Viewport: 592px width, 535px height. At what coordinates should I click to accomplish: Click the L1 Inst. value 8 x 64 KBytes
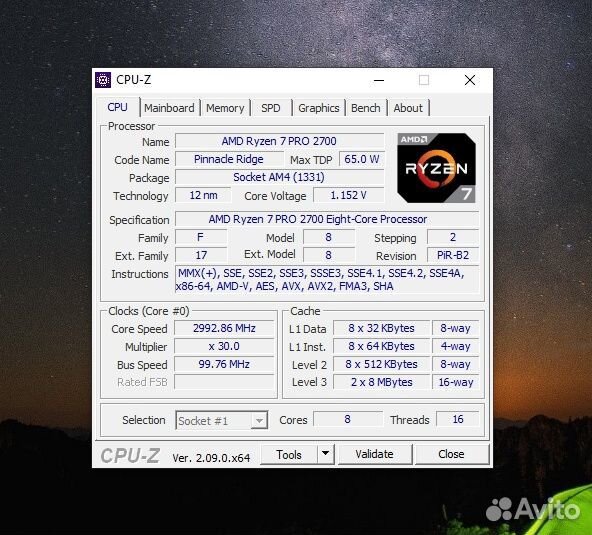(x=381, y=346)
